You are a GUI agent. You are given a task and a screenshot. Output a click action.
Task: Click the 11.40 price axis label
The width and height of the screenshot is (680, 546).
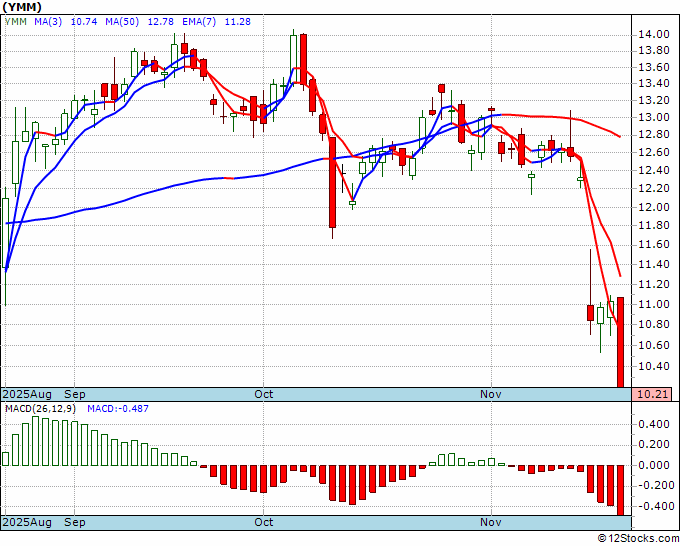point(654,264)
